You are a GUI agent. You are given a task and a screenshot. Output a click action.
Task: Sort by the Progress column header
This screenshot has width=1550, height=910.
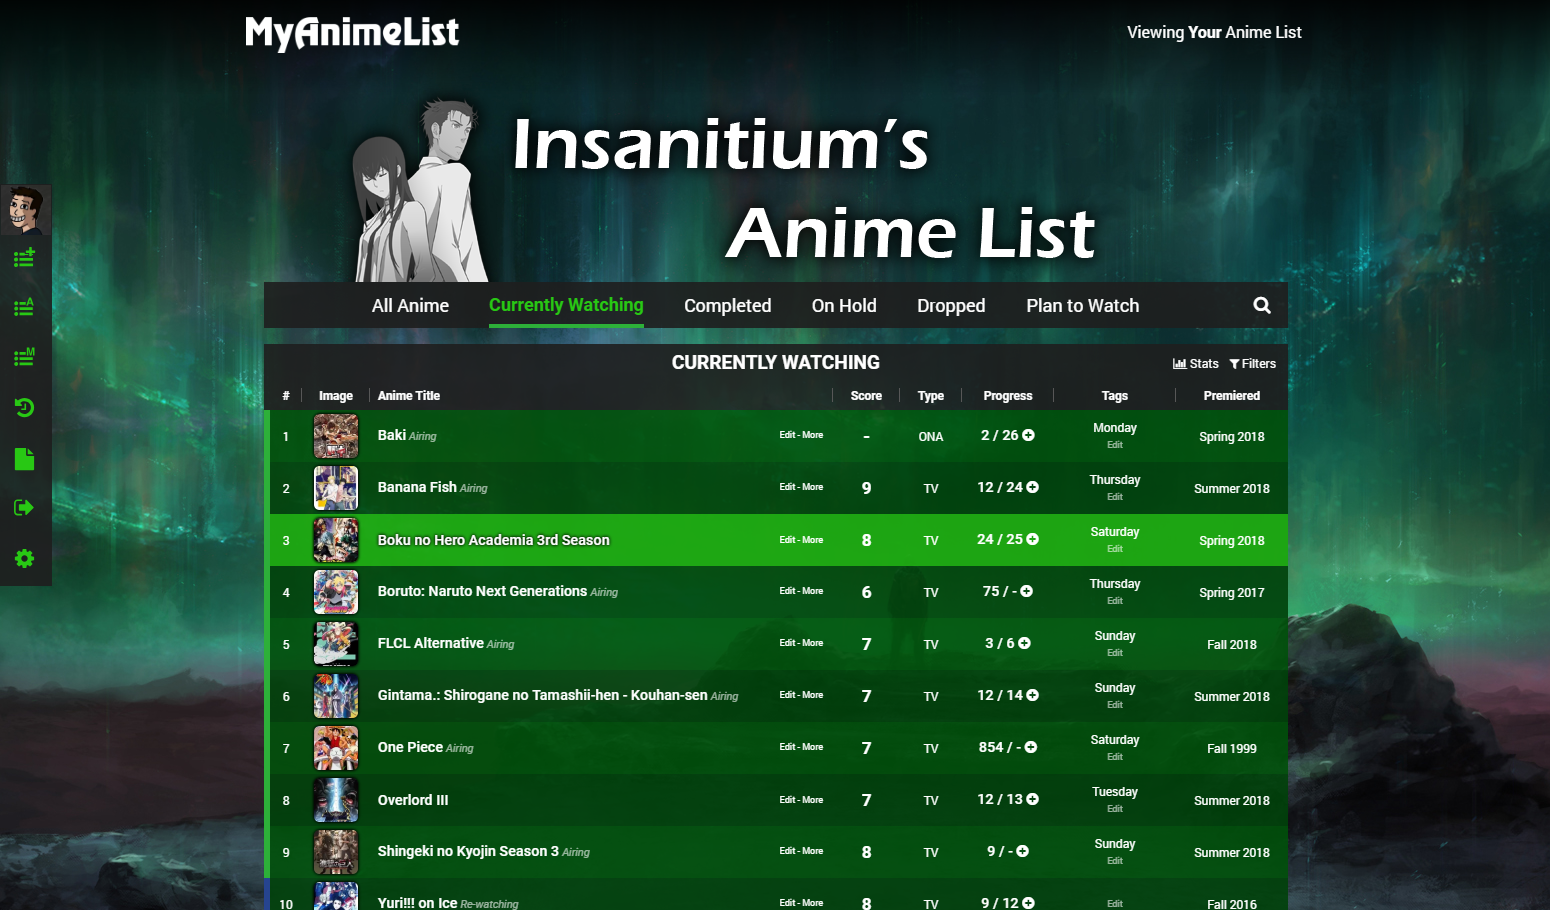[1008, 396]
